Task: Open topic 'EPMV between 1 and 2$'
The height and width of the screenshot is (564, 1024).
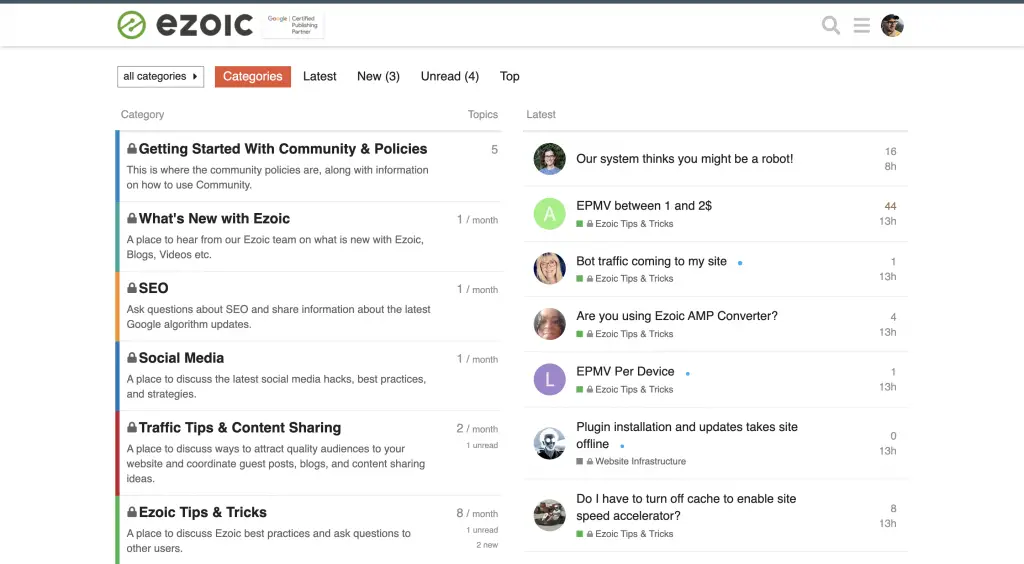Action: click(x=644, y=206)
